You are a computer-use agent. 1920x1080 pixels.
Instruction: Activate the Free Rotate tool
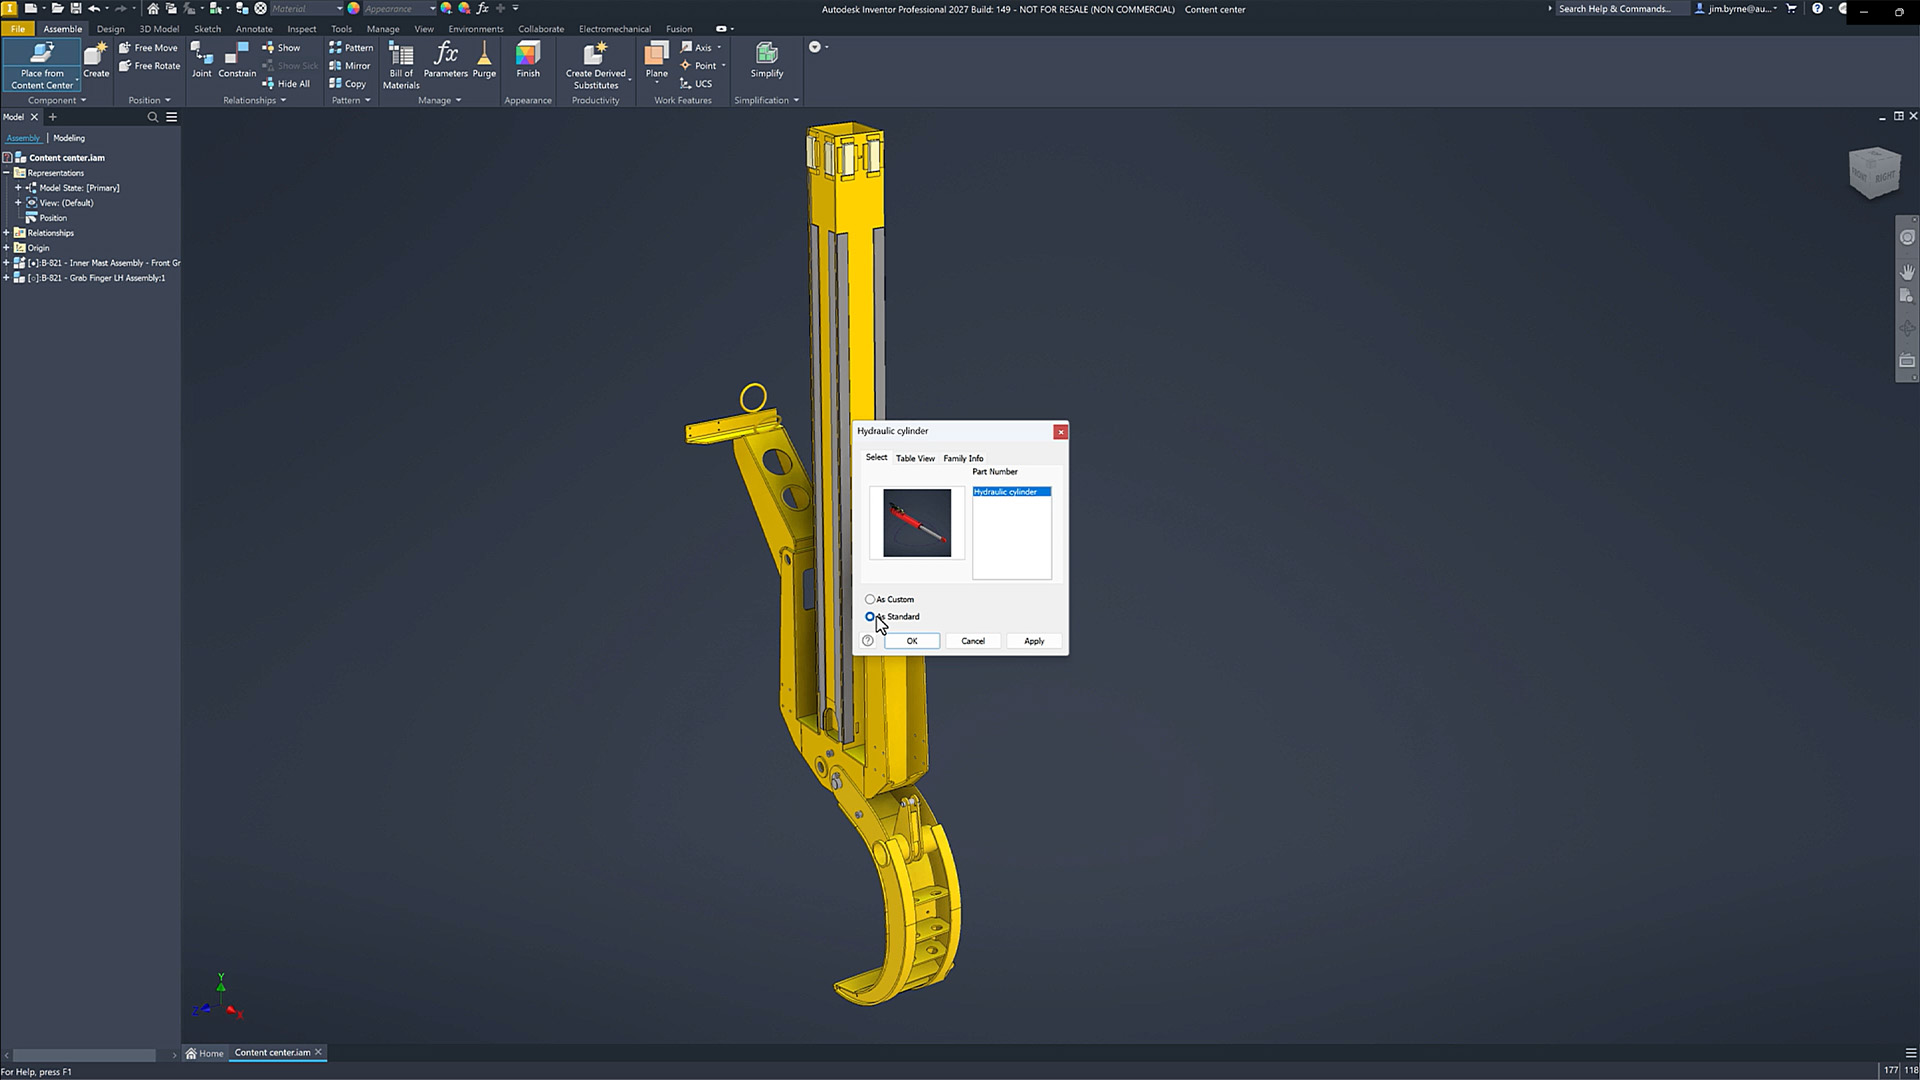point(150,66)
